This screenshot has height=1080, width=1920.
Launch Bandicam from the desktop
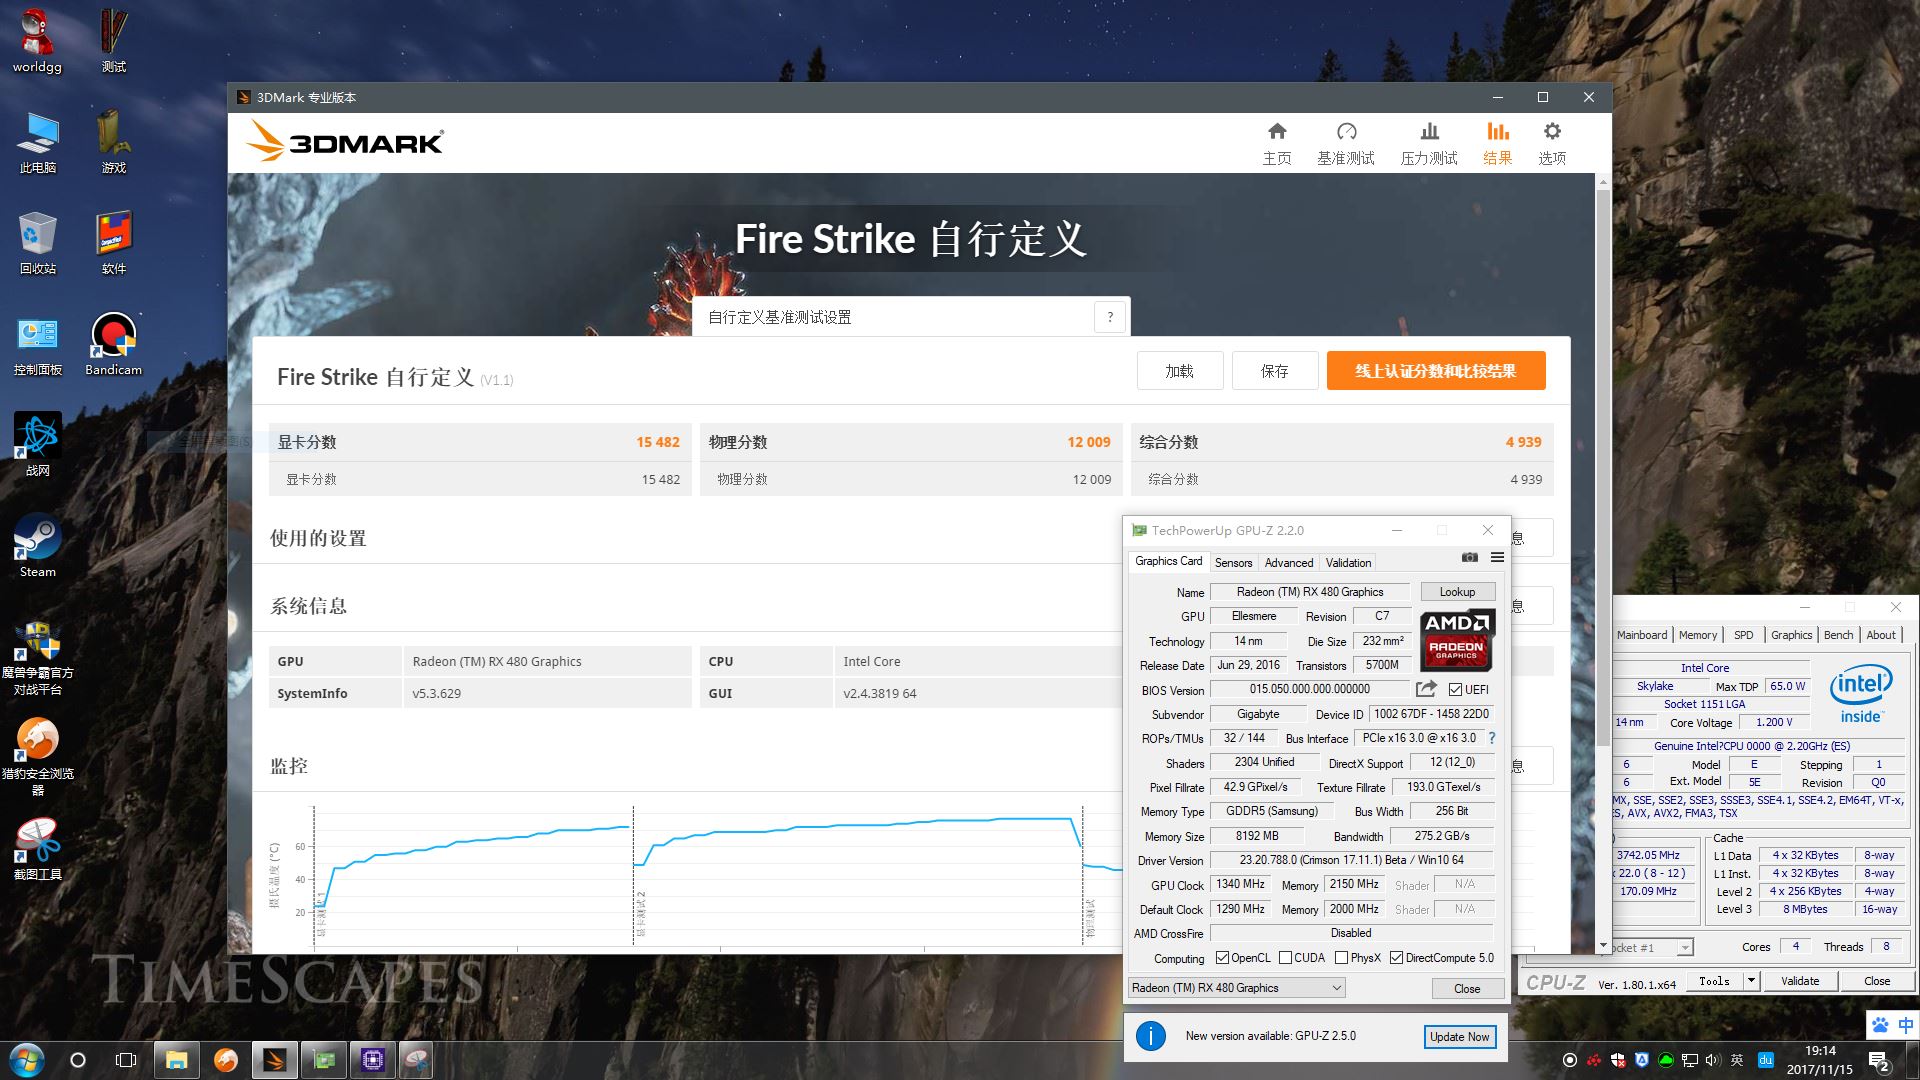(113, 344)
